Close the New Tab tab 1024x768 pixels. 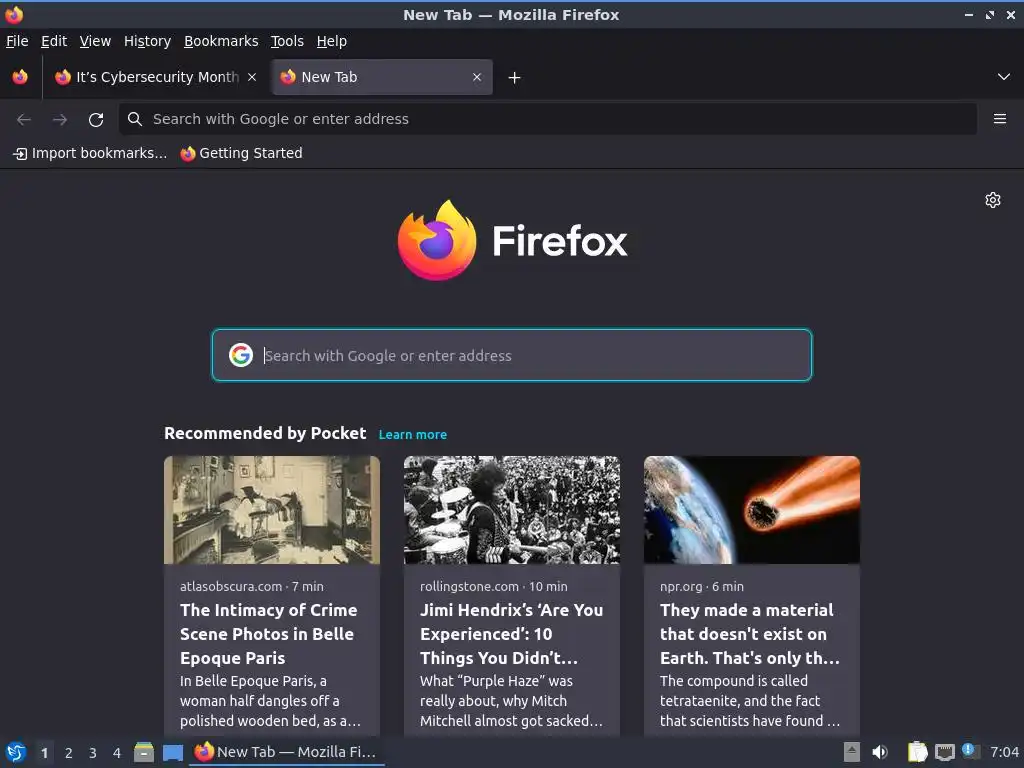tap(477, 77)
